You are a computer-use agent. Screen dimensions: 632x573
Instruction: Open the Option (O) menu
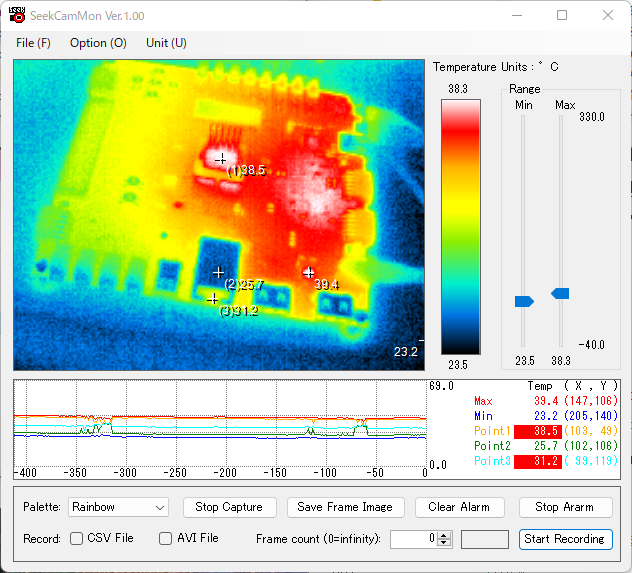[98, 43]
